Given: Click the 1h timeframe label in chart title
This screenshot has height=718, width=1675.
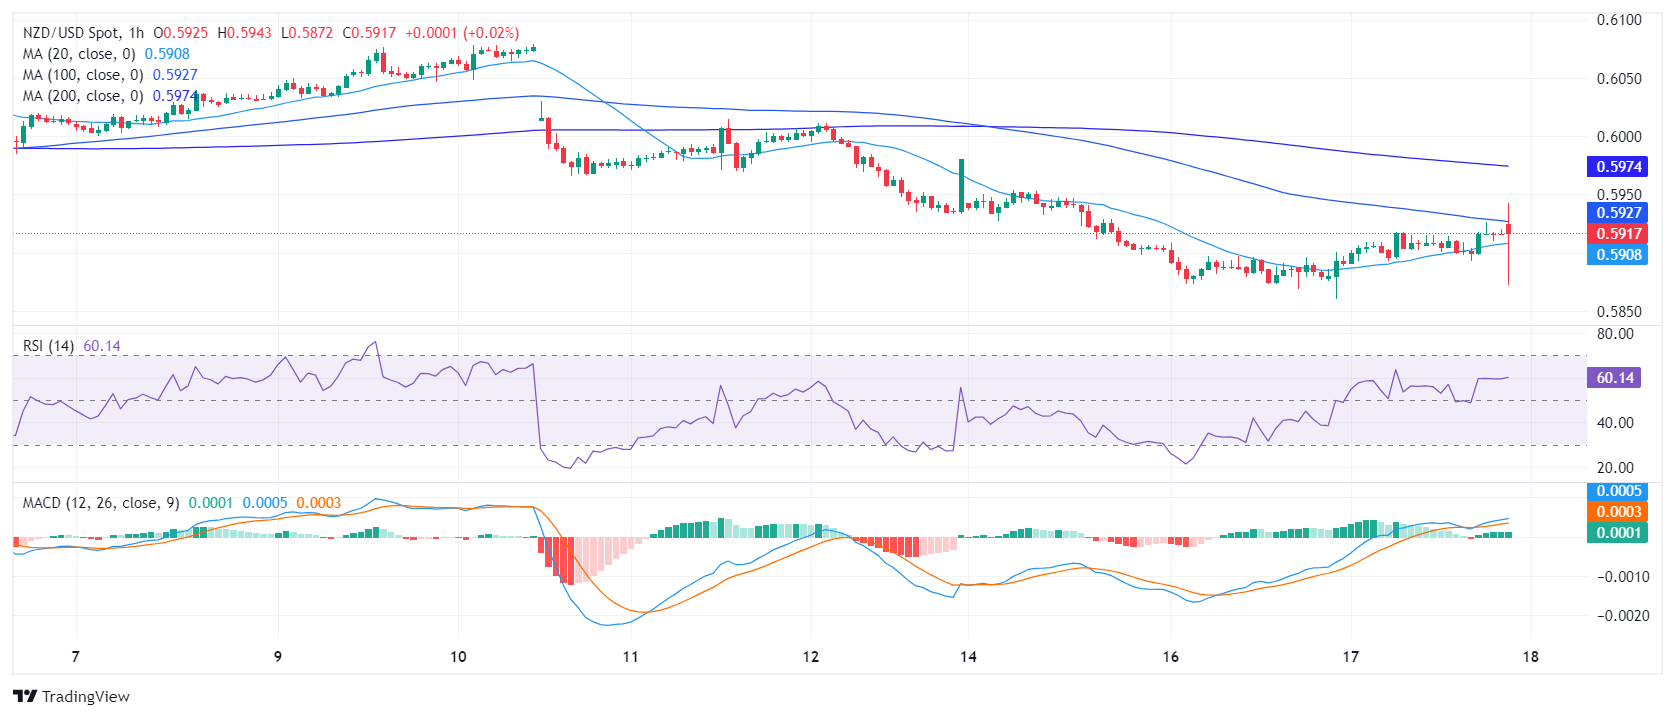Looking at the screenshot, I should 136,33.
